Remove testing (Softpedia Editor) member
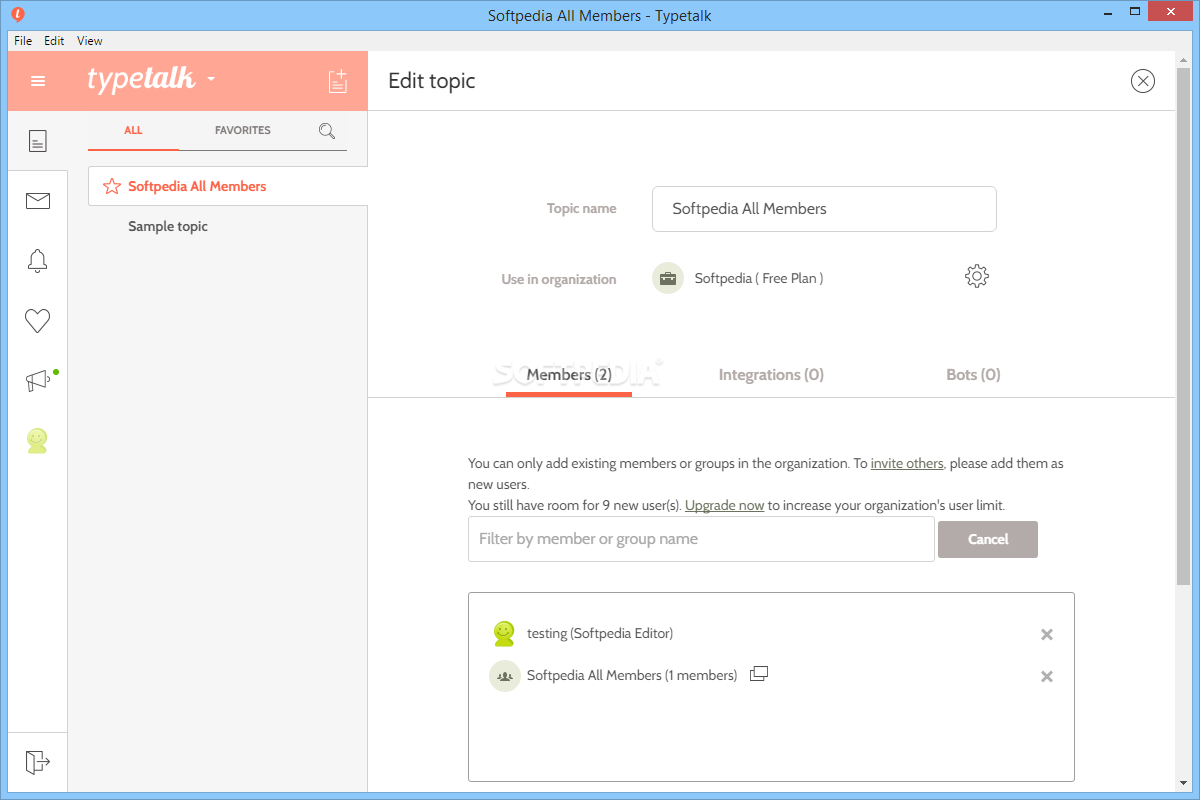The height and width of the screenshot is (800, 1200). (x=1047, y=634)
